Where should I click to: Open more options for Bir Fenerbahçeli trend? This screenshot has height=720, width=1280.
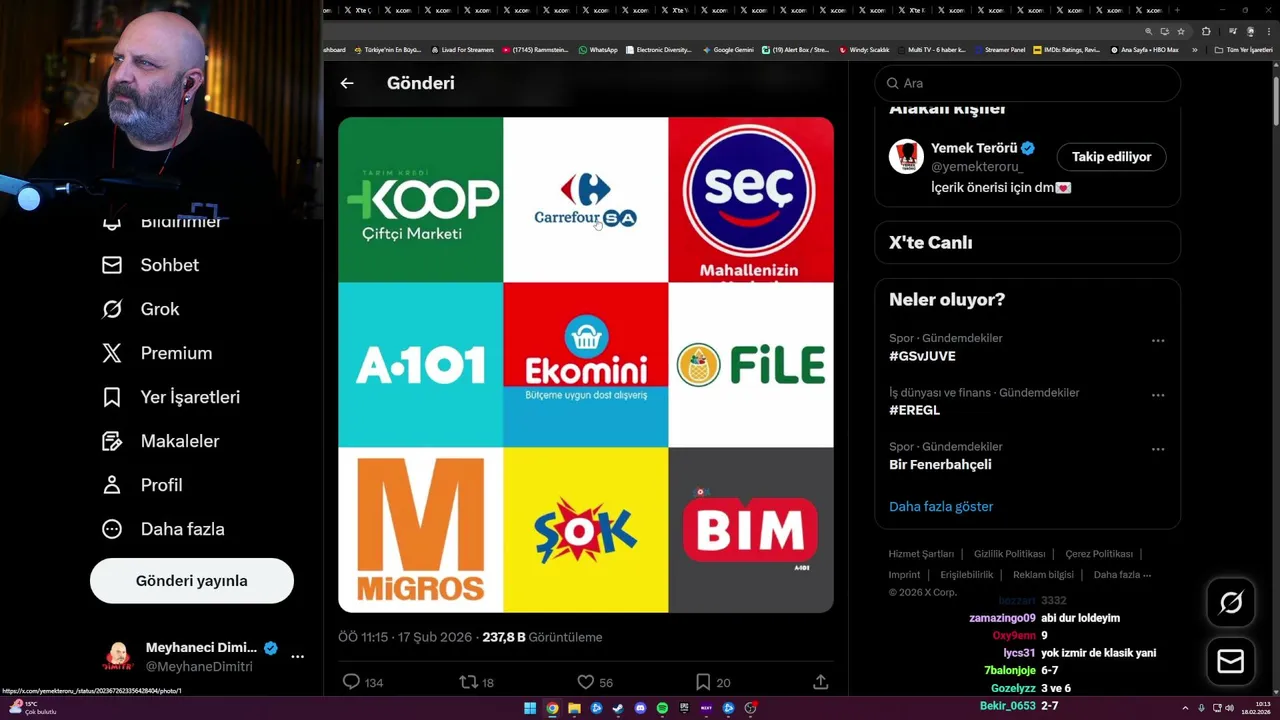(x=1158, y=449)
